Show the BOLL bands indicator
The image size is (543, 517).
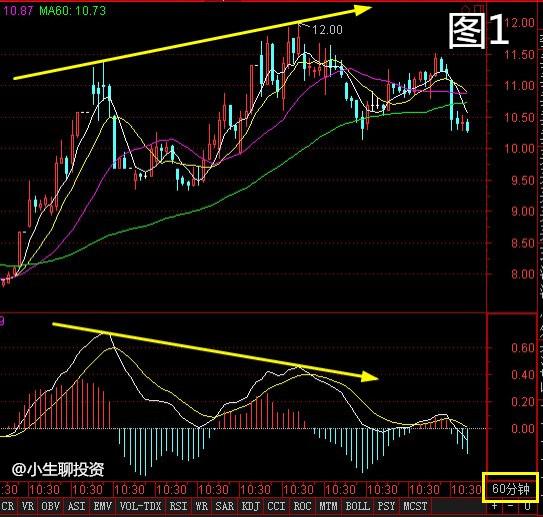click(358, 506)
